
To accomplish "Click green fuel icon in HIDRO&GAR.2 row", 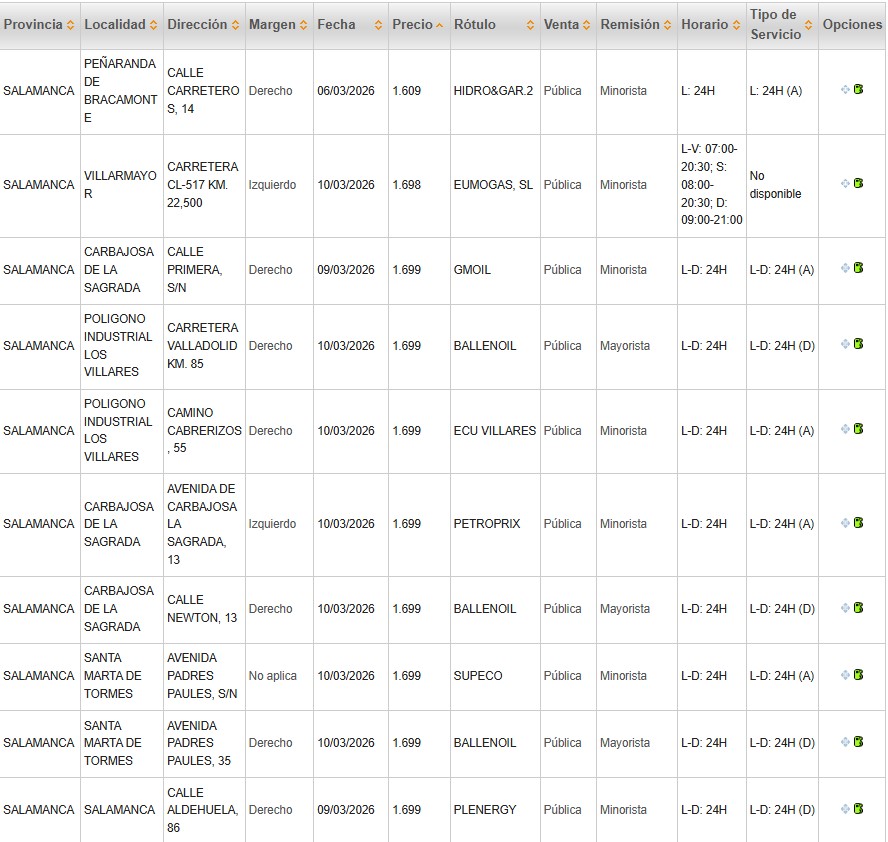I will pyautogui.click(x=859, y=90).
